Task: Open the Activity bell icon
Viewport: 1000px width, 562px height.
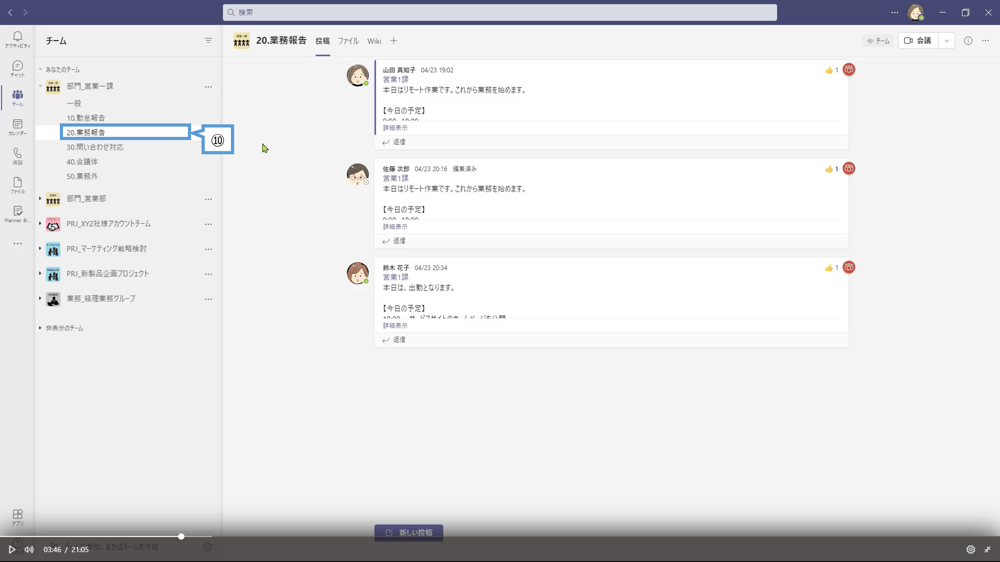Action: 17,39
